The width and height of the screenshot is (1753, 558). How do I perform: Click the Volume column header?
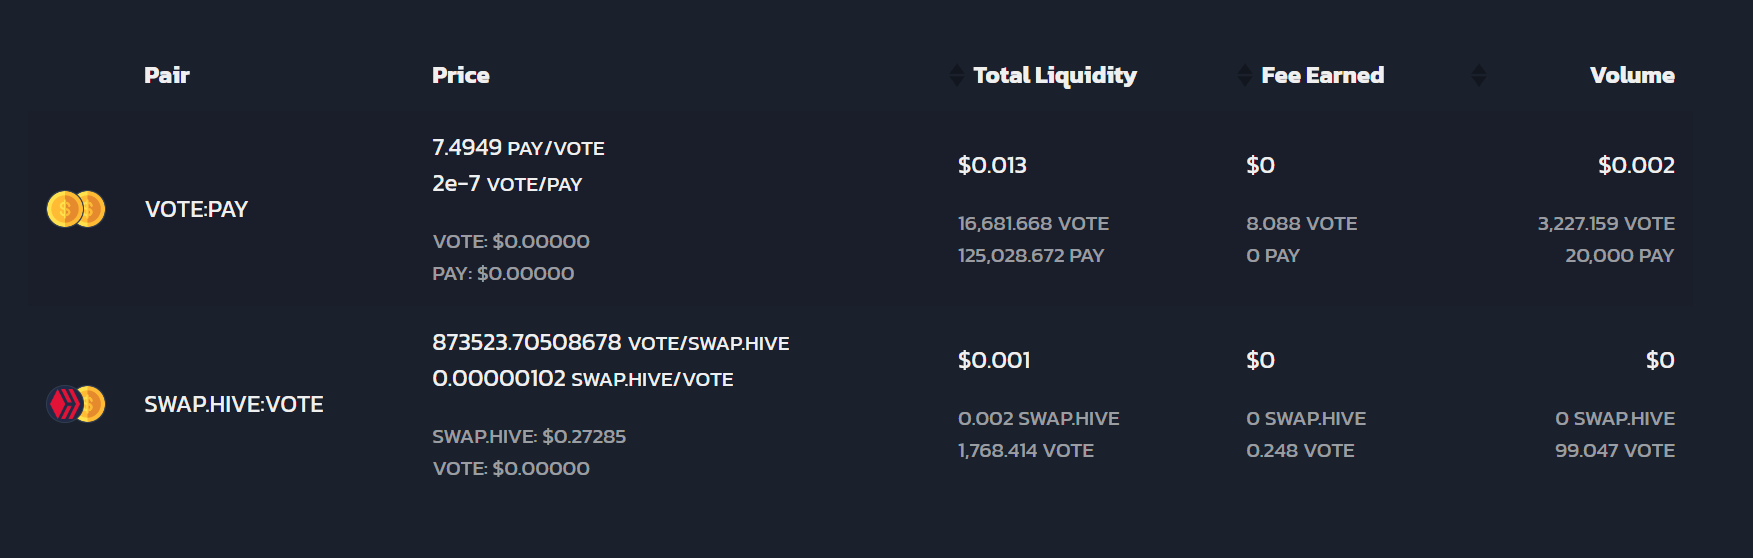pos(1632,75)
